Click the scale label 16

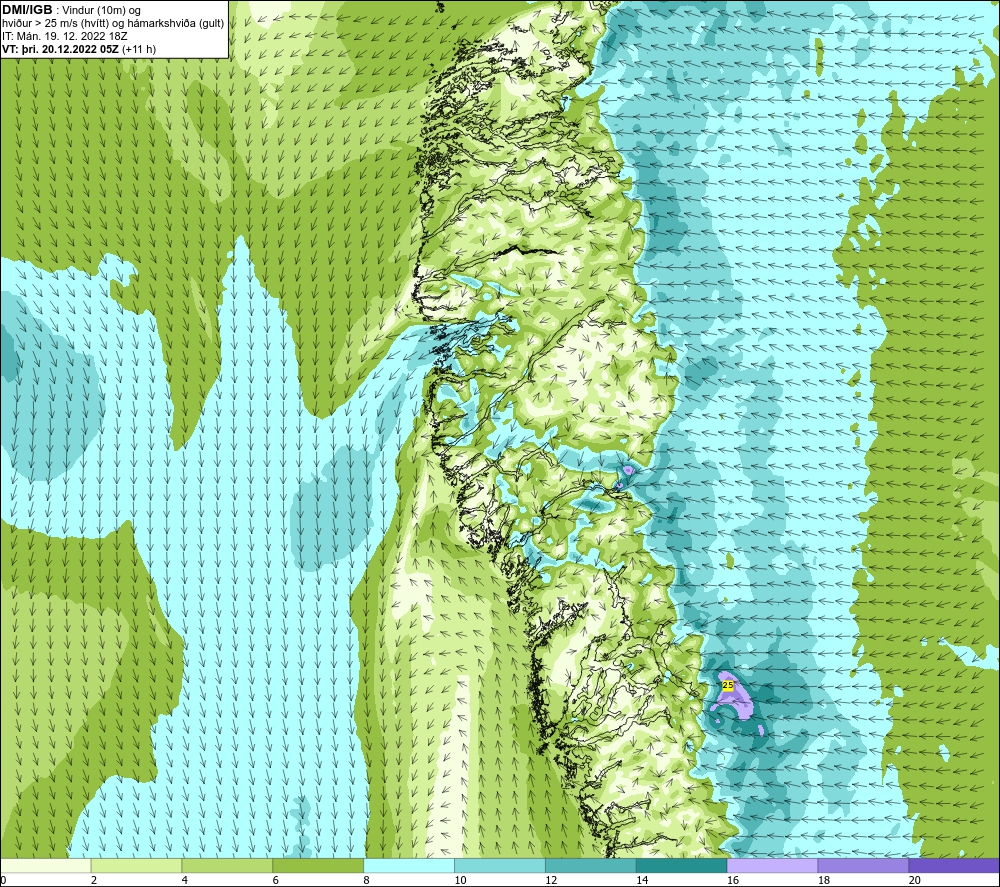coord(733,880)
